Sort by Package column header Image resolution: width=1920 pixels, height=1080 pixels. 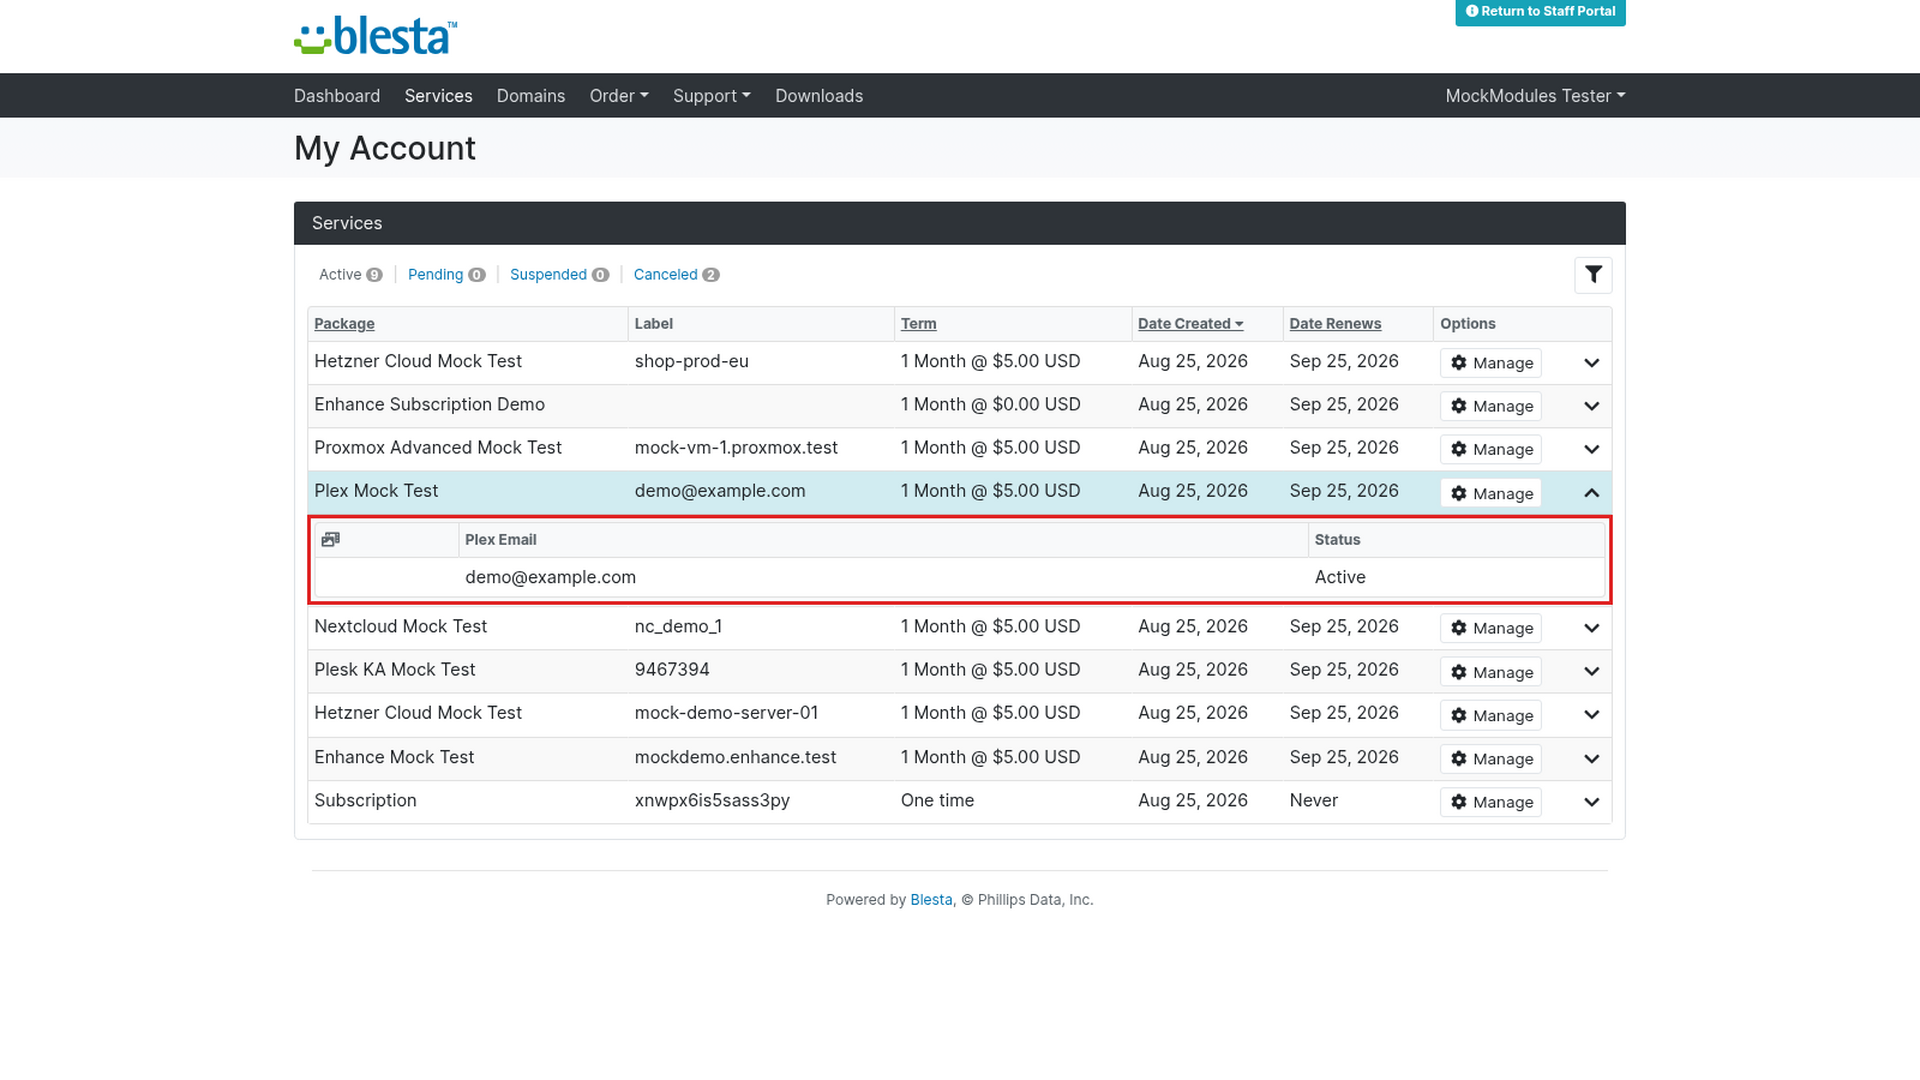click(x=344, y=324)
